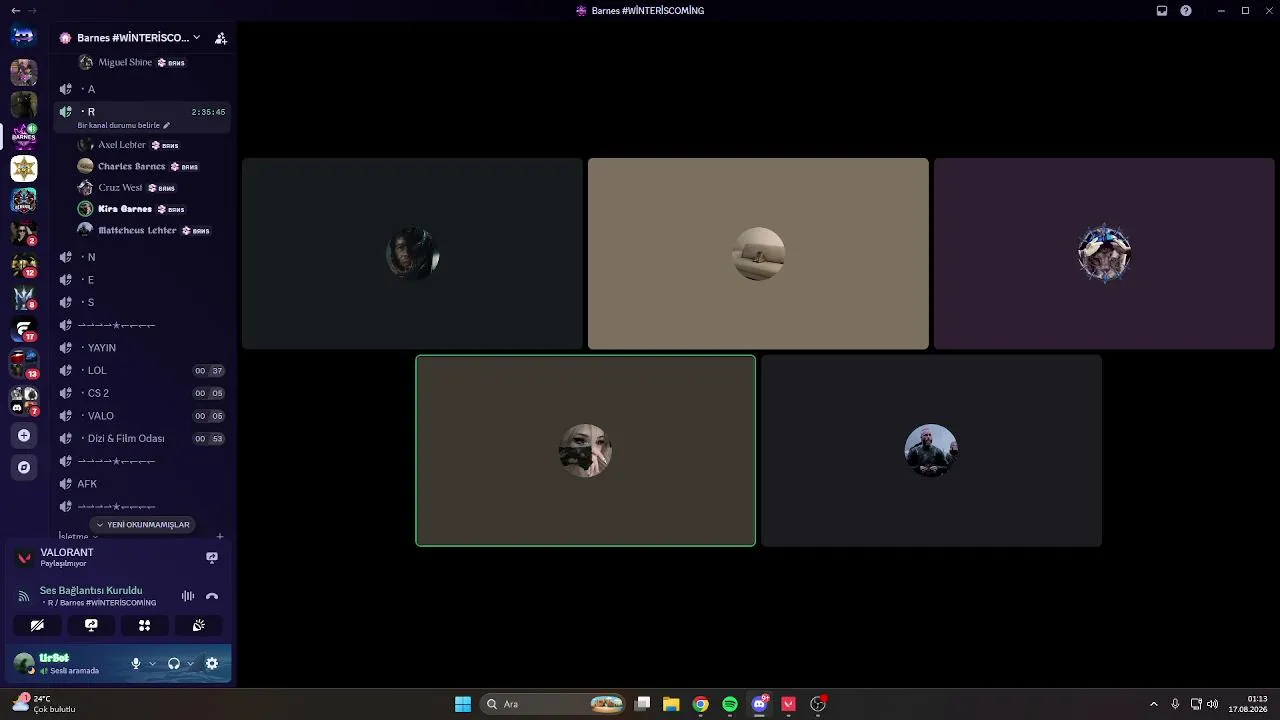Open Discord inbox icon in title bar
Screen dimensions: 1280x720
coord(1162,11)
